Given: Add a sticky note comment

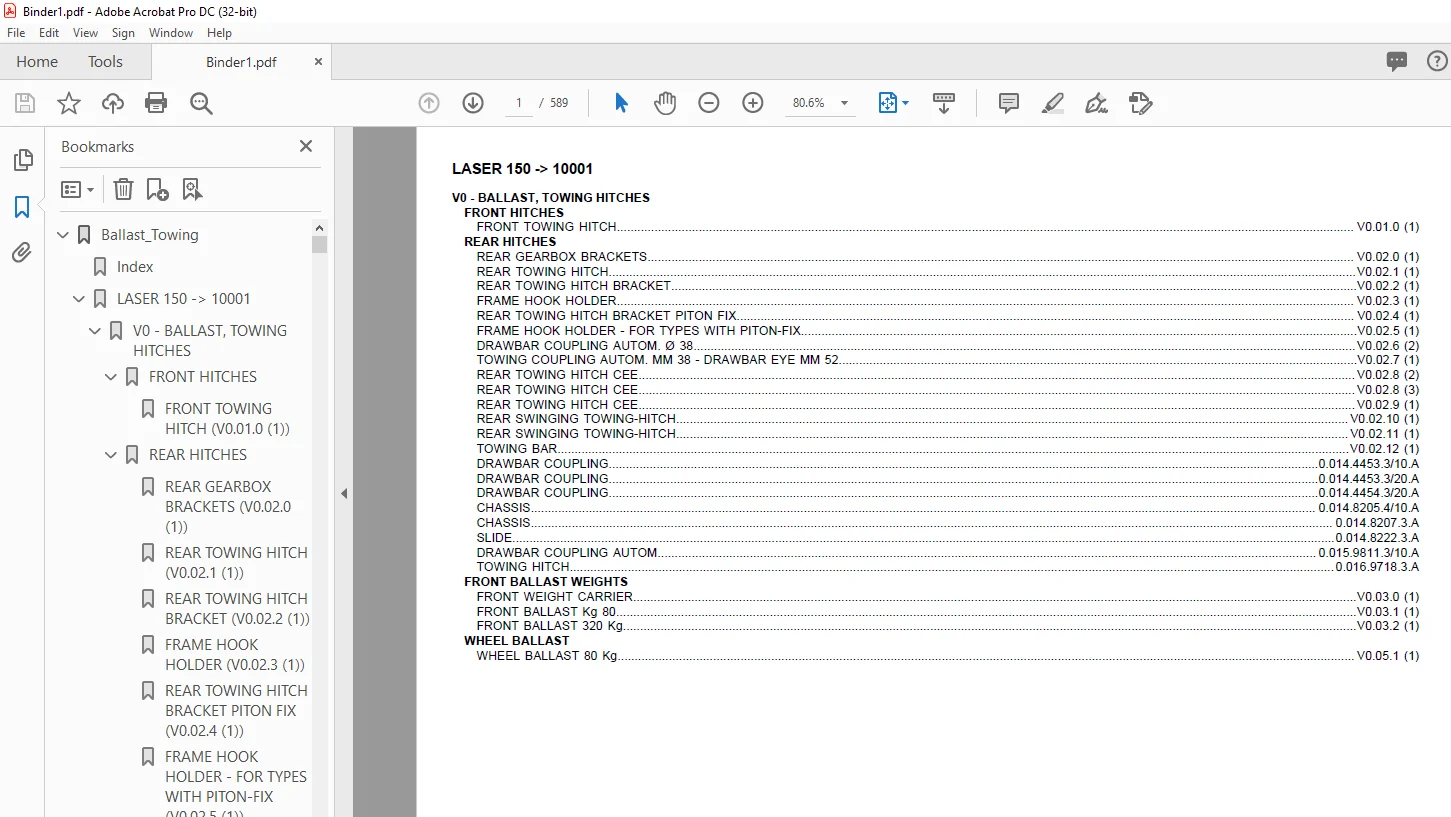Looking at the screenshot, I should tap(1009, 103).
